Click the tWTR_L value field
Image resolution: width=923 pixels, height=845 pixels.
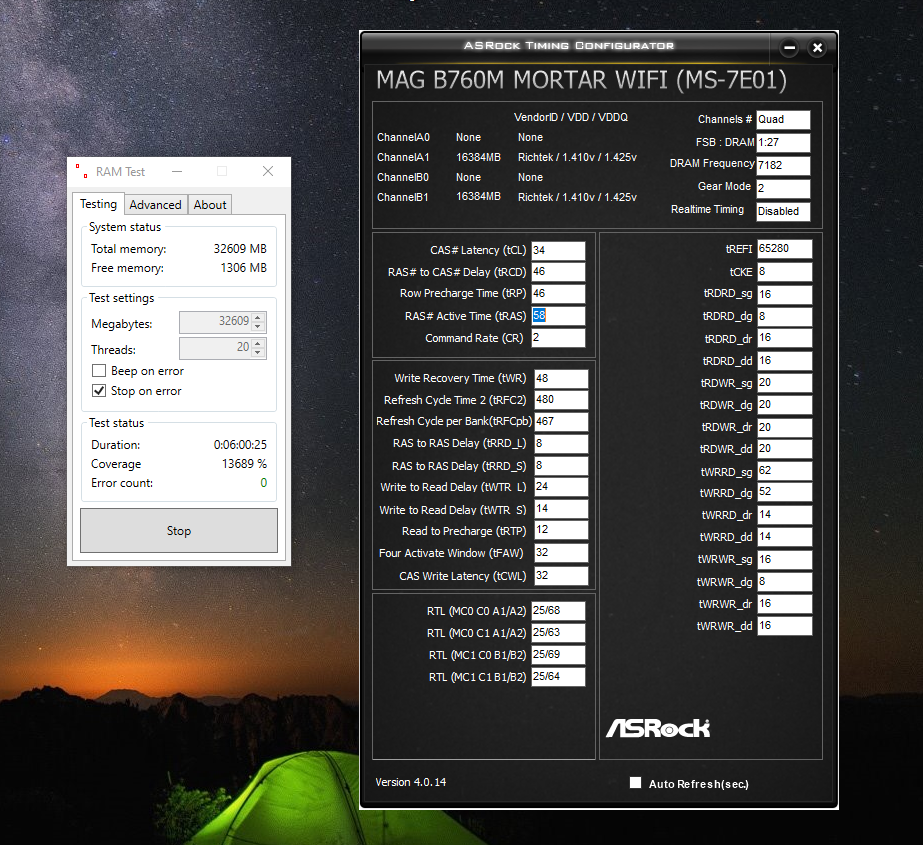[561, 487]
